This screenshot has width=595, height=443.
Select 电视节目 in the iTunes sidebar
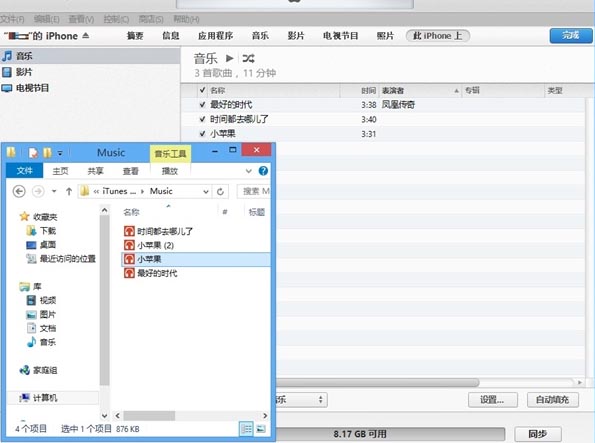pyautogui.click(x=26, y=88)
